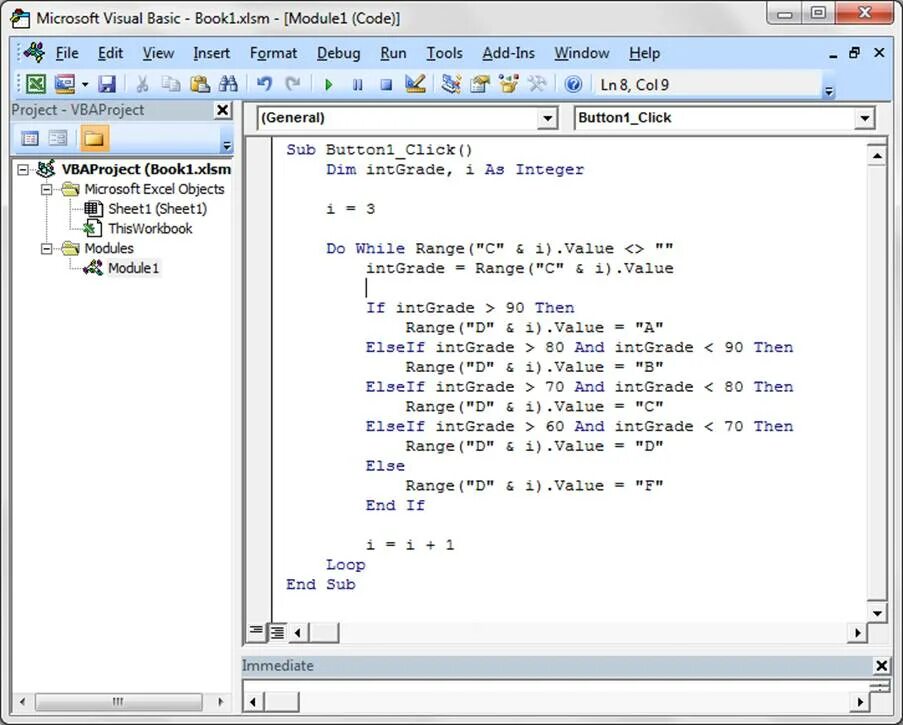Open the (General) object dropdown
903x725 pixels.
(x=547, y=118)
